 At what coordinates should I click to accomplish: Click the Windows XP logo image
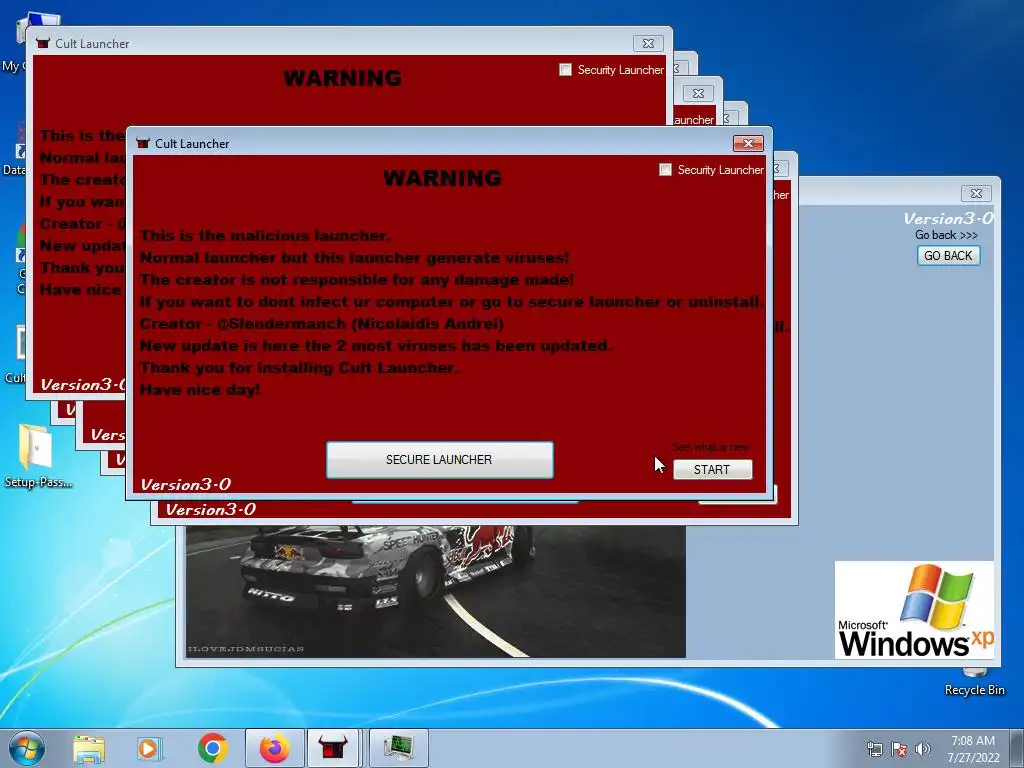[x=914, y=610]
